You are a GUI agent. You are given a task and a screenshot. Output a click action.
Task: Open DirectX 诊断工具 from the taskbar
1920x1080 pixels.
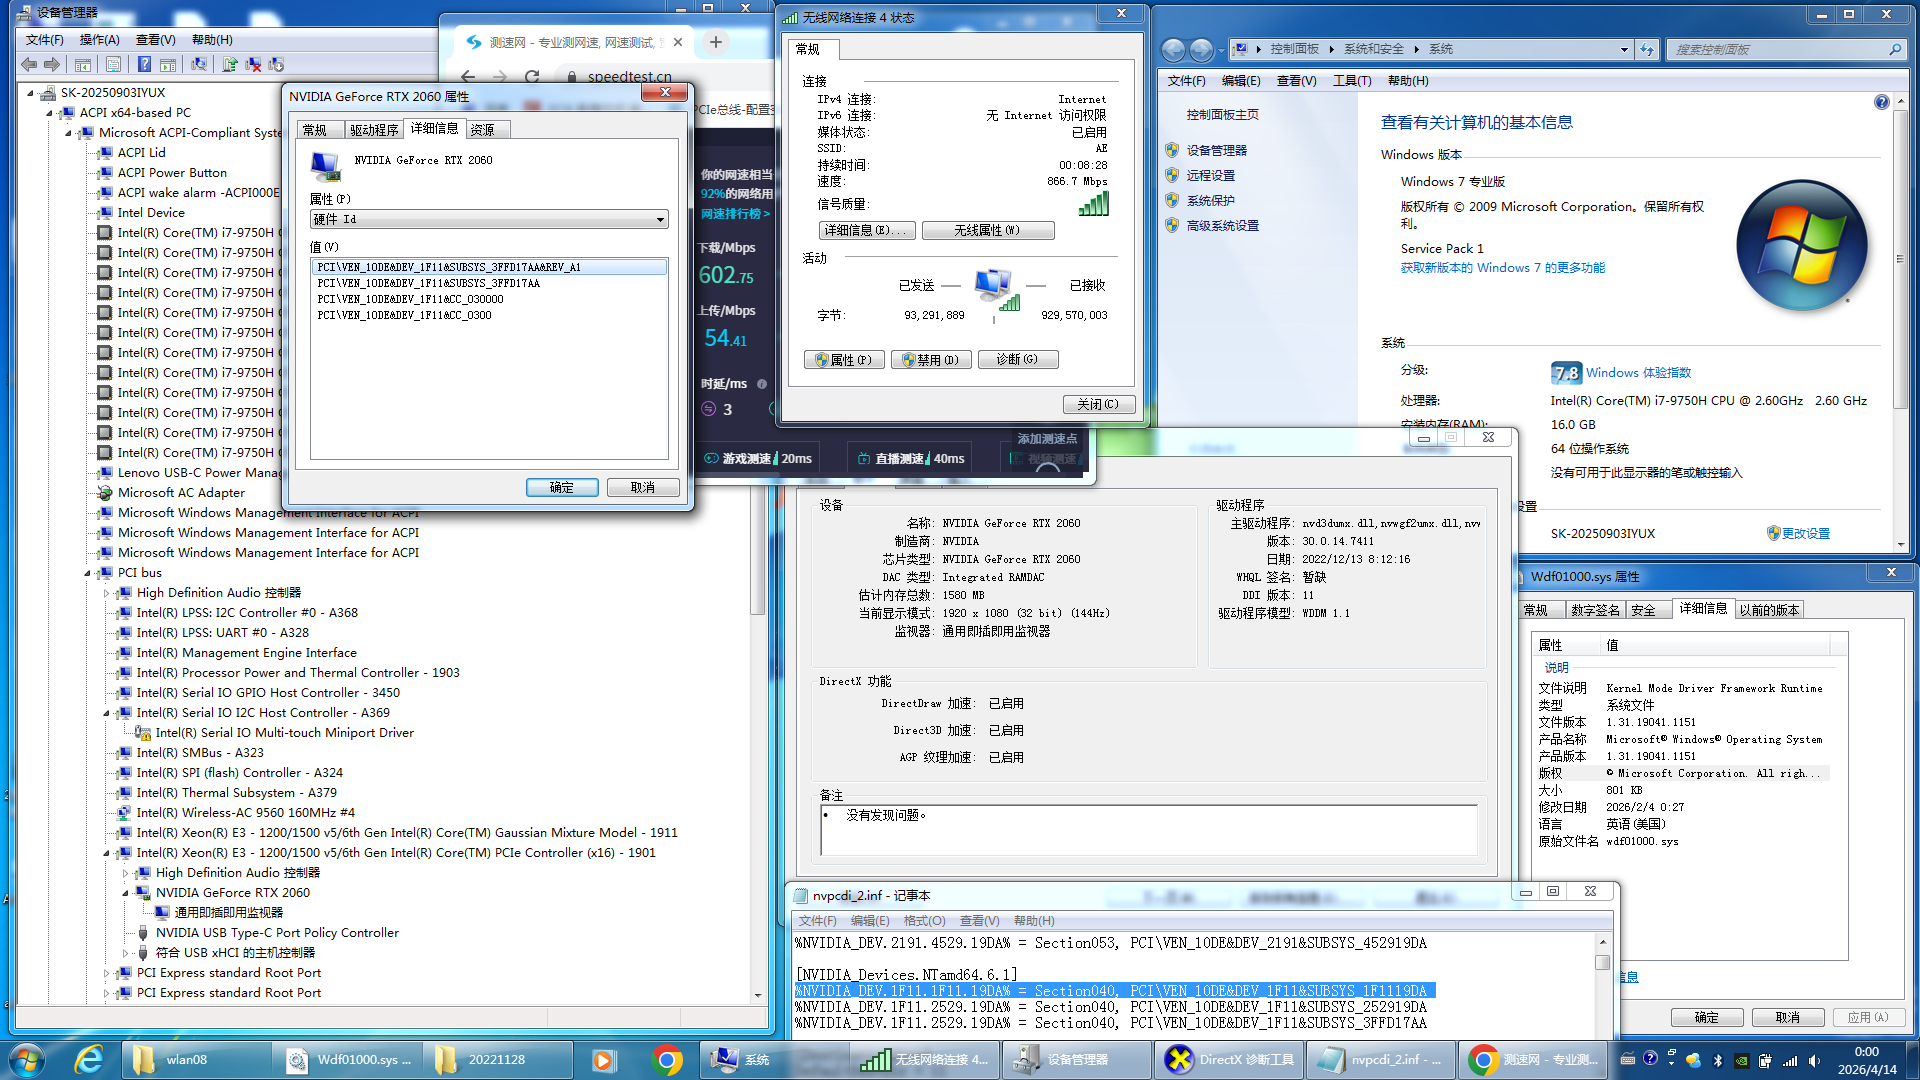[1229, 1059]
